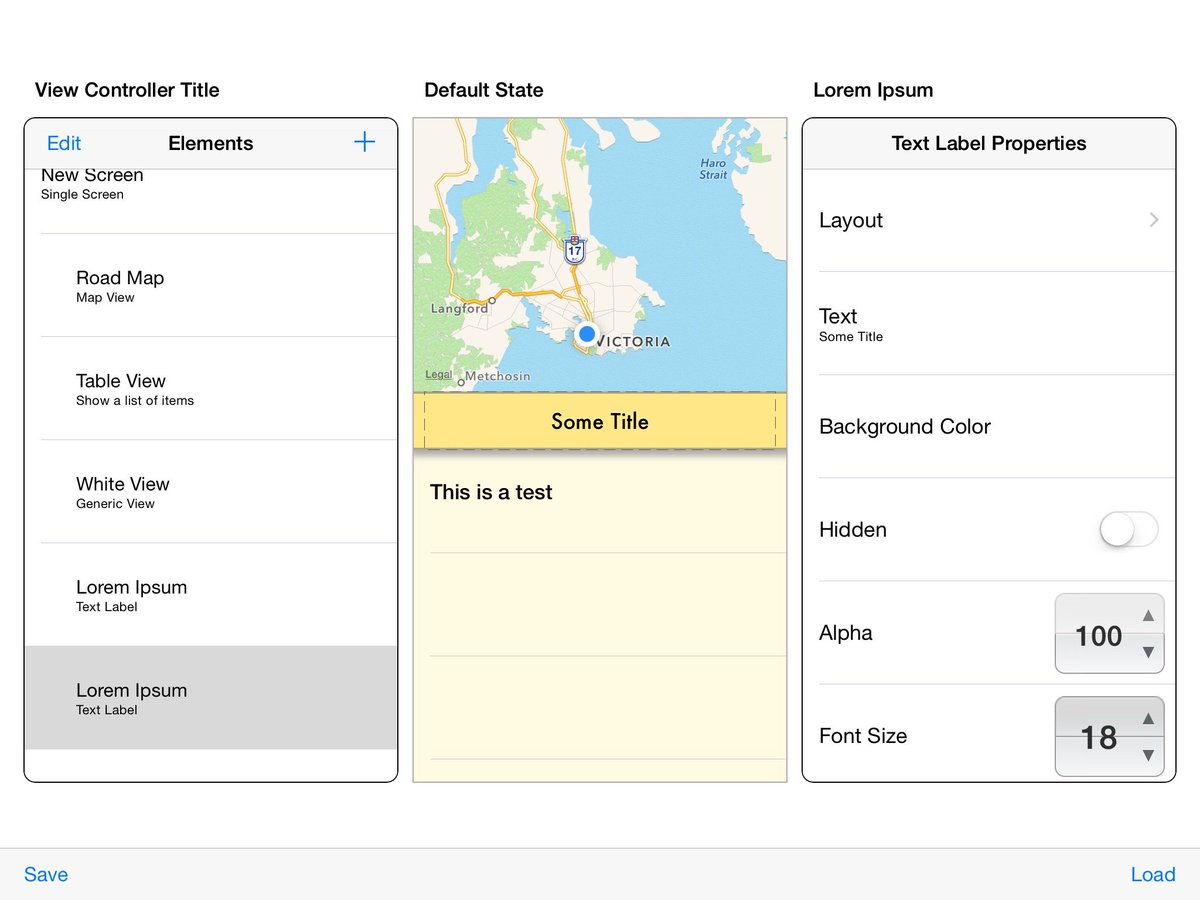Click the Font Size value 18

[1098, 738]
